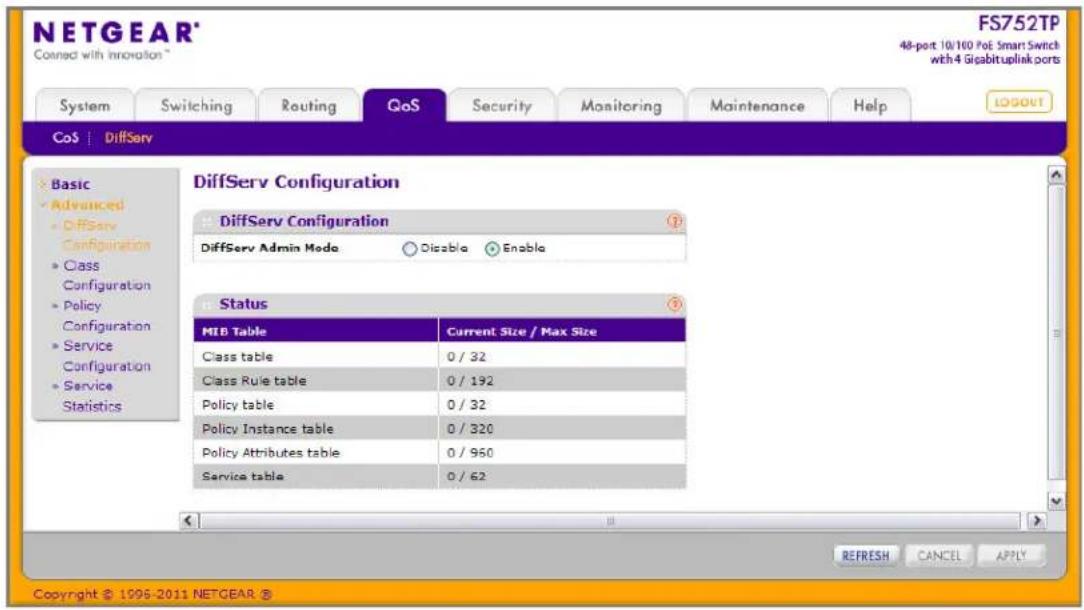This screenshot has width=1084, height=610.
Task: Open help for DiffServ Configuration section
Action: tap(674, 221)
